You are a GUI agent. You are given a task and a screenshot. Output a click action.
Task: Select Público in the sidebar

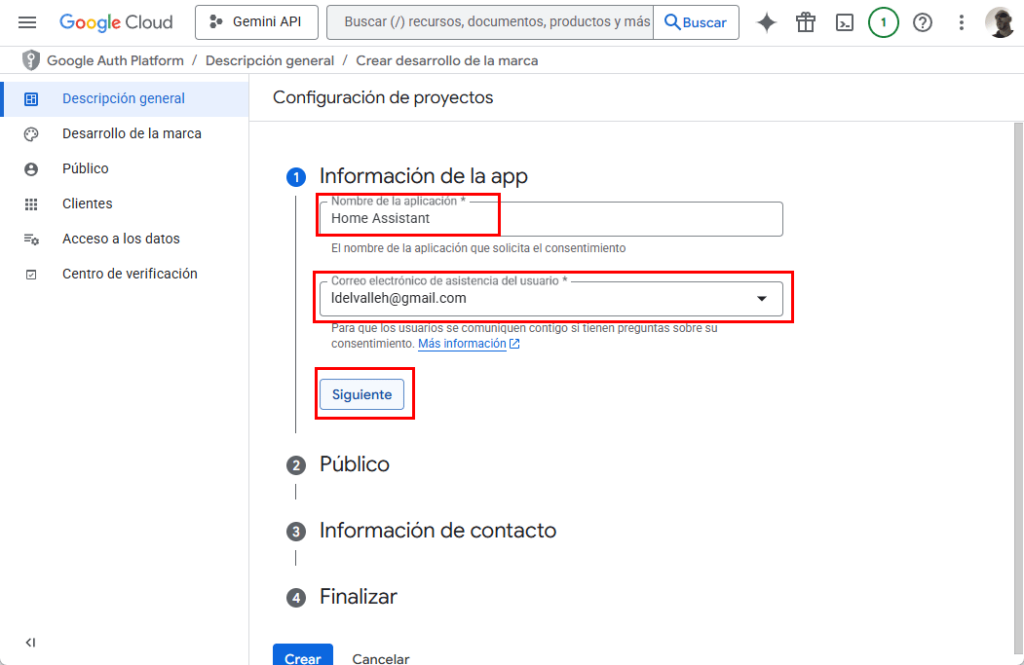pyautogui.click(x=85, y=168)
